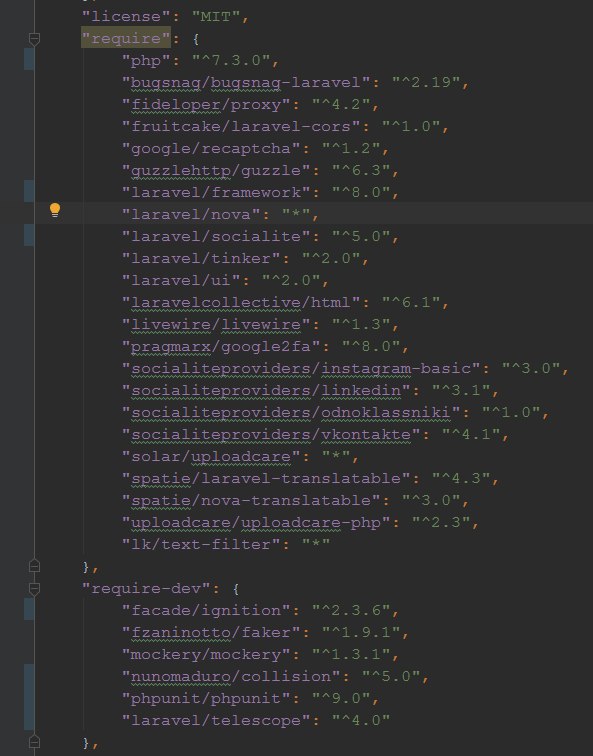593x756 pixels.
Task: Click "phpunit/phpunit" package name
Action: pyautogui.click(x=206, y=698)
